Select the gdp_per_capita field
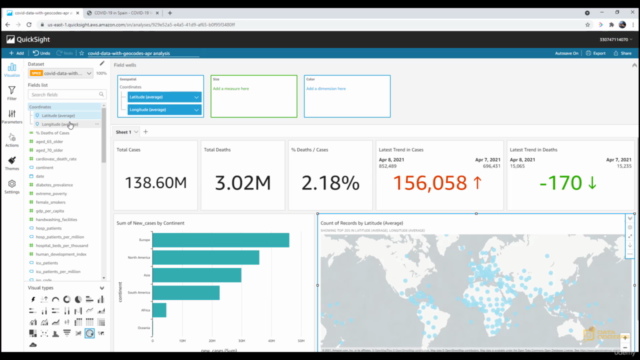Viewport: 640px width, 360px height. coord(50,211)
